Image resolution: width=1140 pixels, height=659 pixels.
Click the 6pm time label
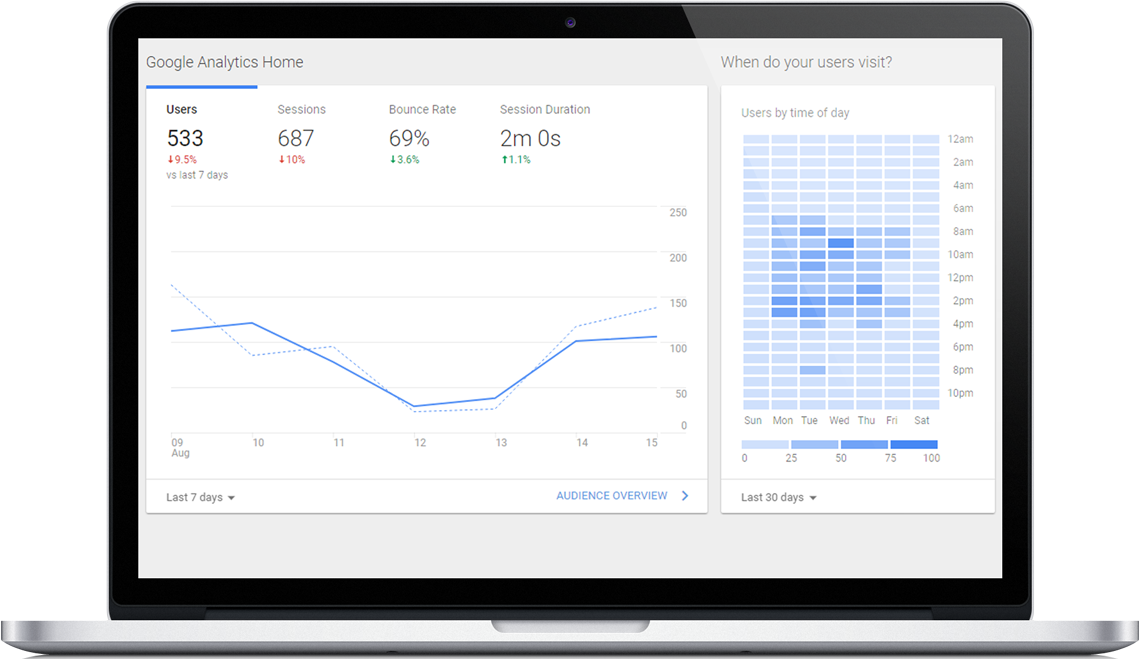click(x=963, y=347)
